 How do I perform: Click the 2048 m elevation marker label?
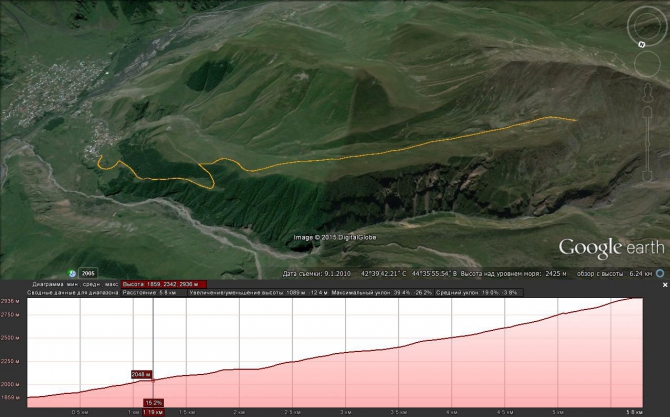click(x=141, y=374)
